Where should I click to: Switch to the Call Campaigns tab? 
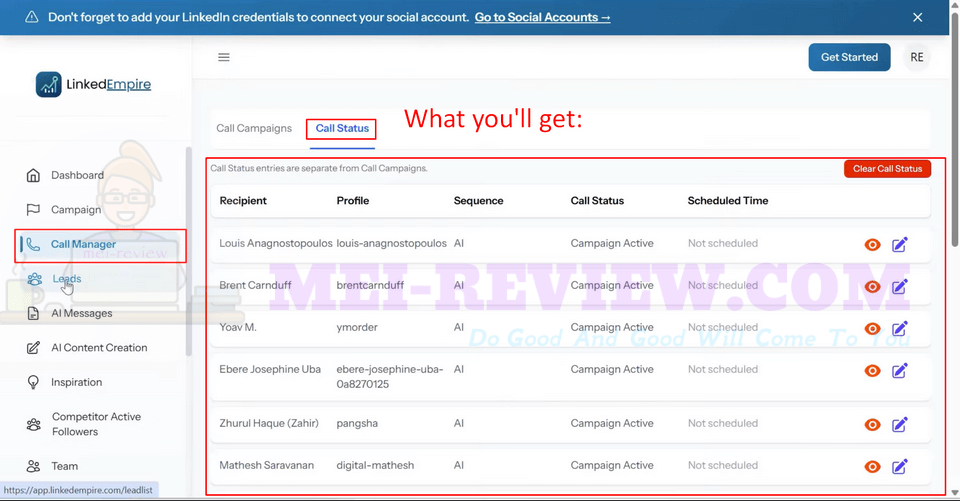(x=254, y=129)
